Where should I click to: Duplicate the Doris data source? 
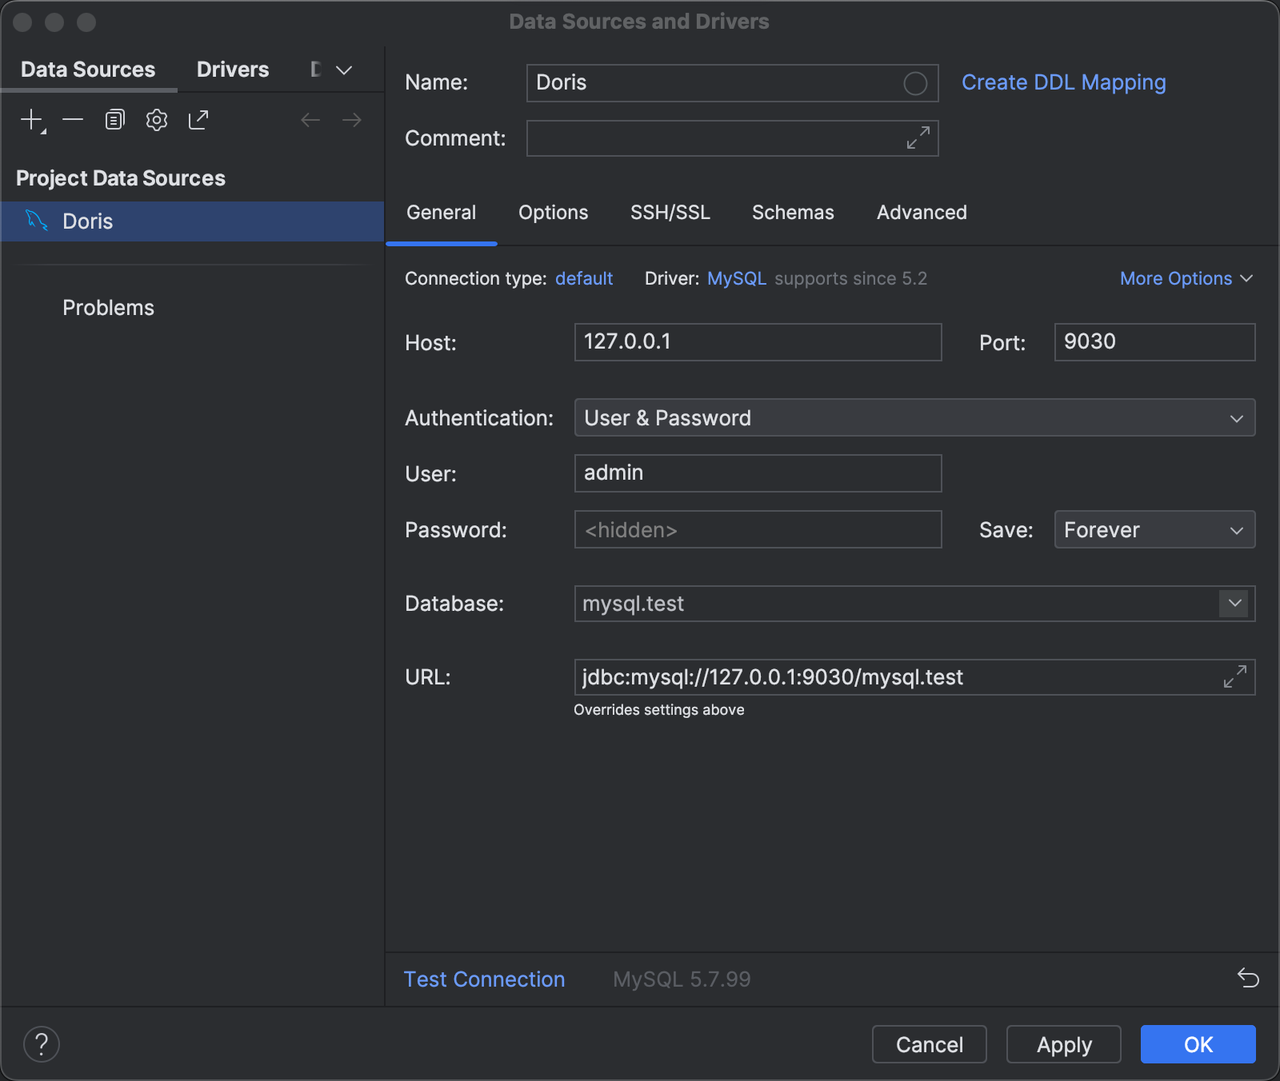coord(114,119)
